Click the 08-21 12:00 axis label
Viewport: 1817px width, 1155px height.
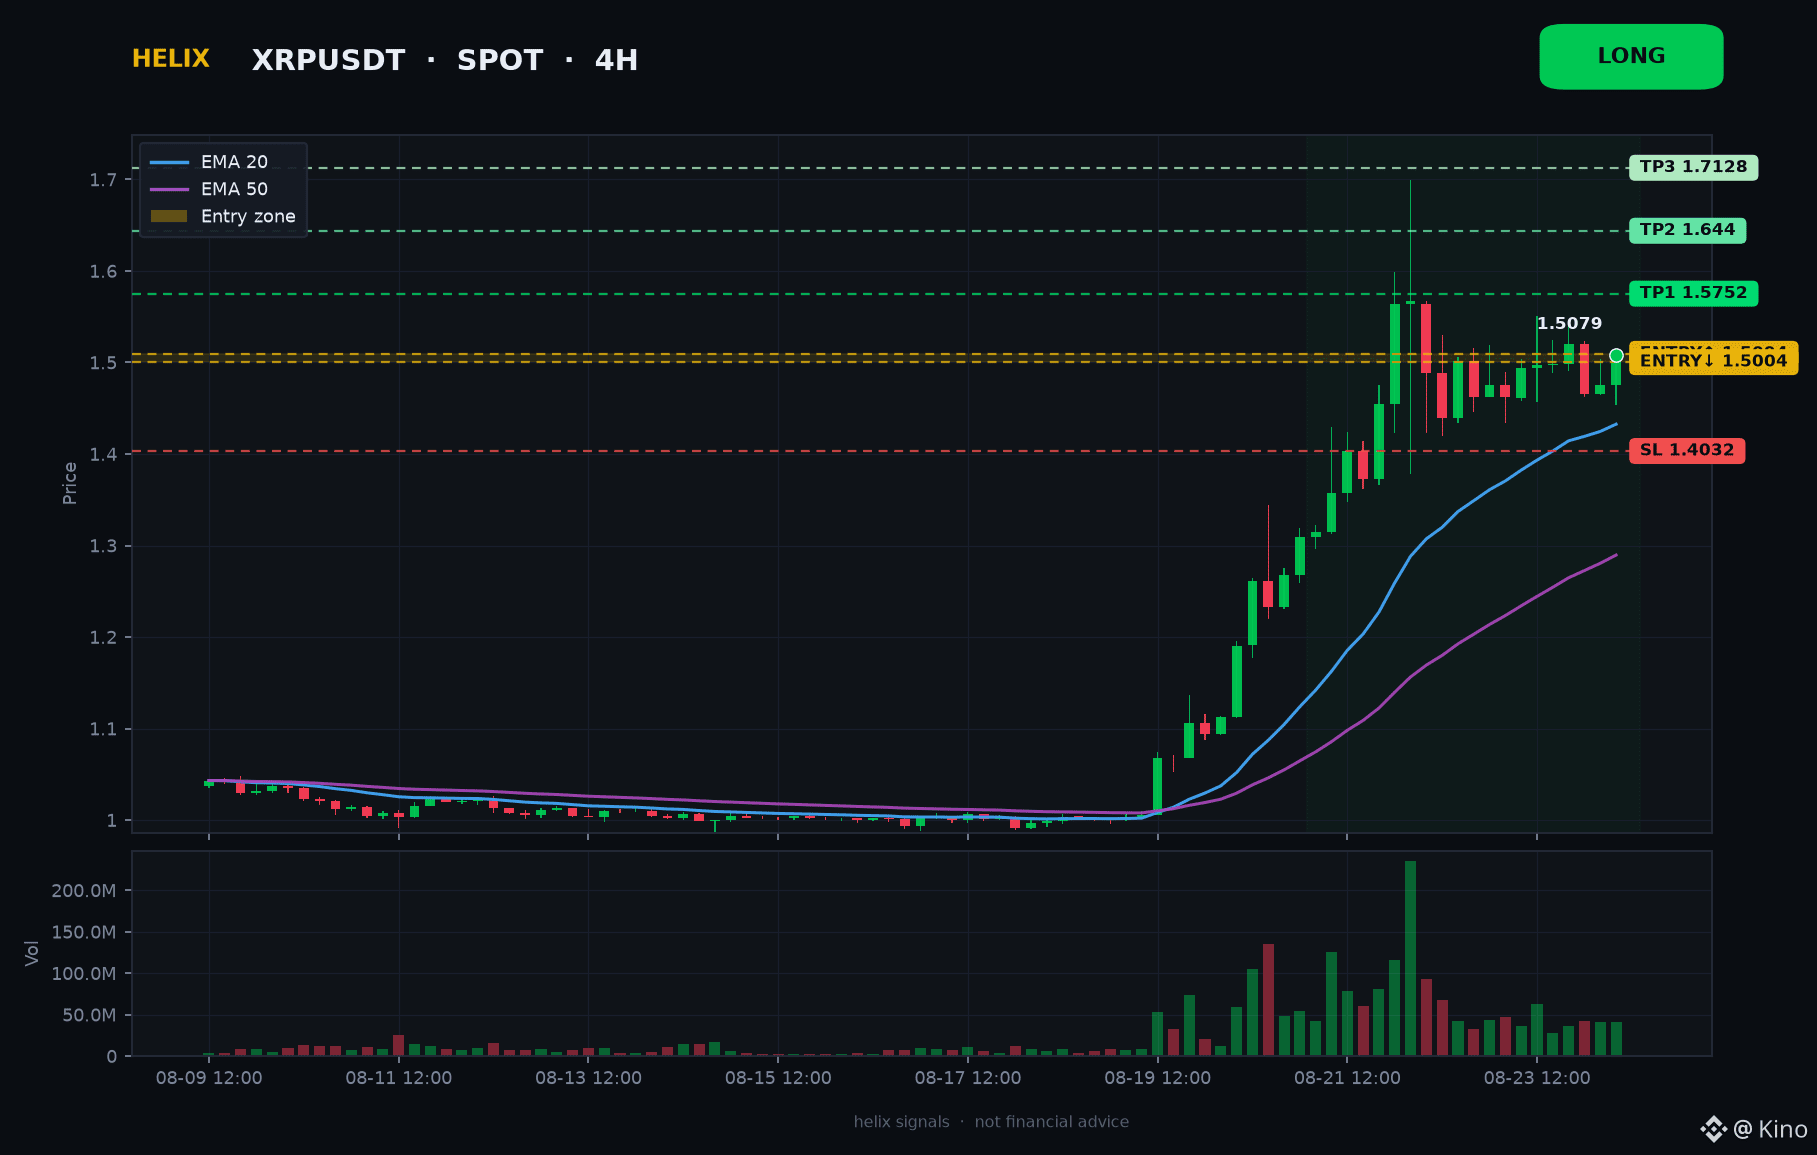[x=1347, y=1078]
